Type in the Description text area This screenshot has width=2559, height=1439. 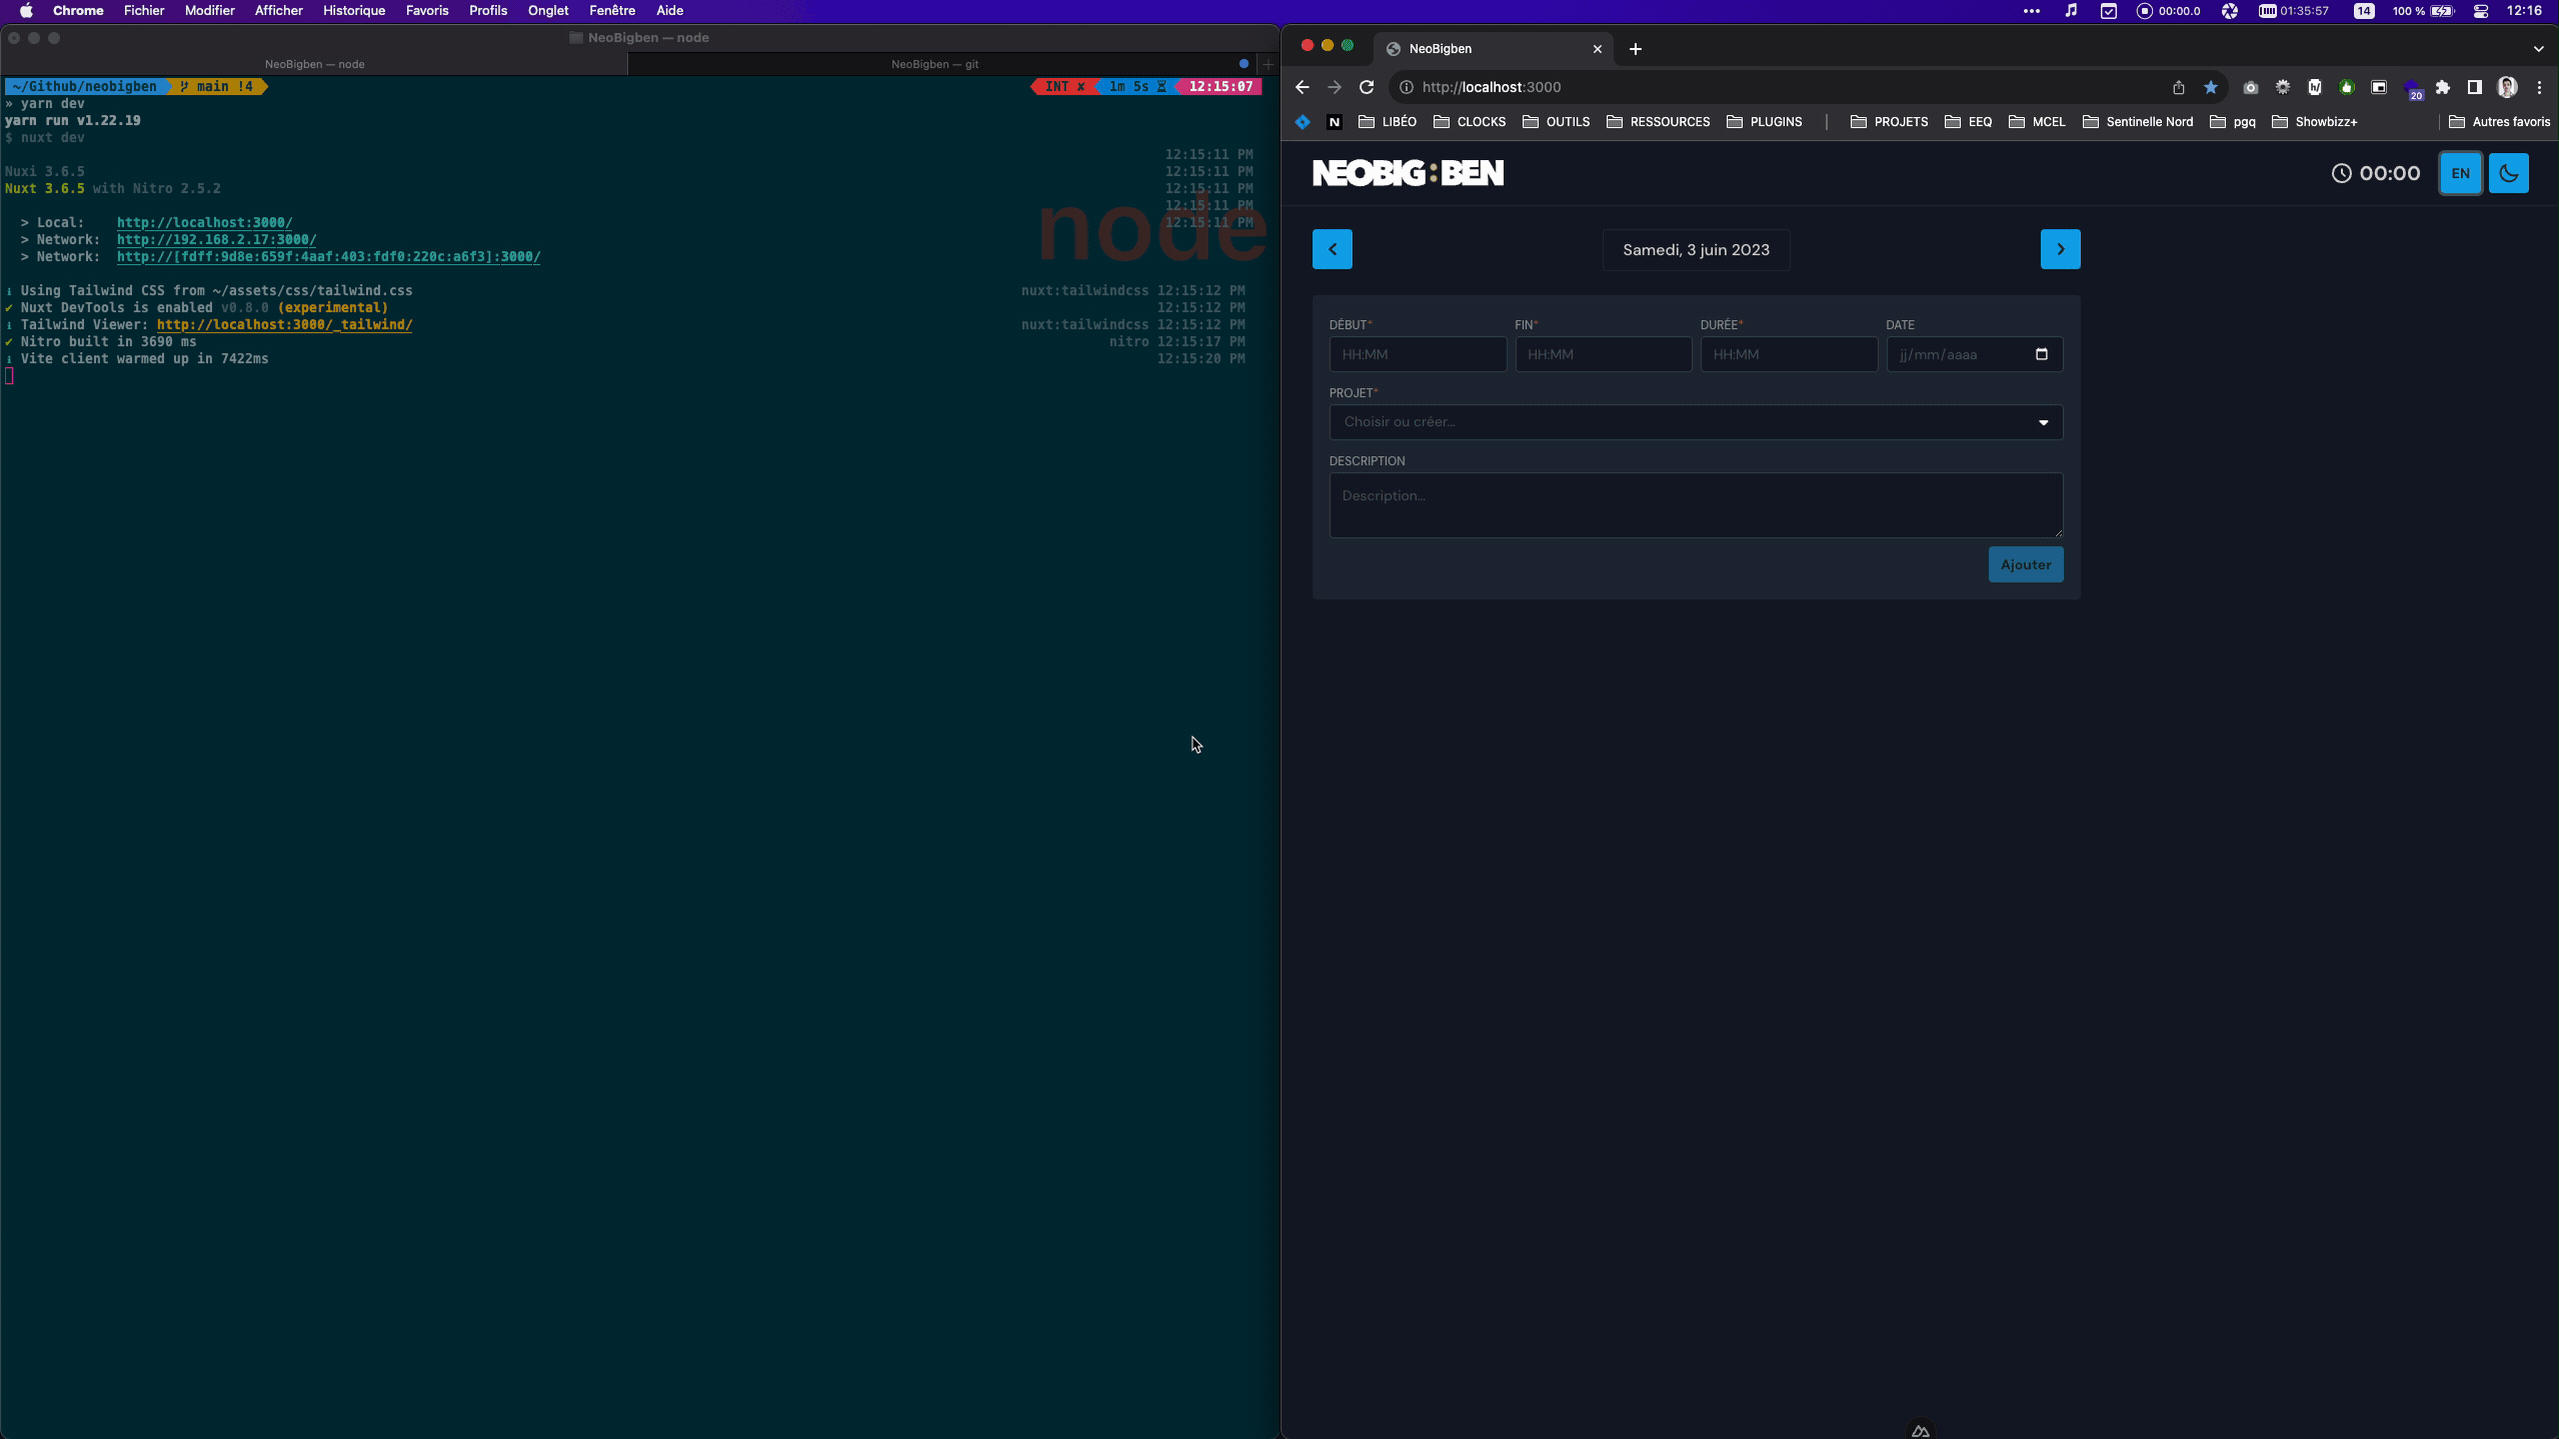[1693, 505]
